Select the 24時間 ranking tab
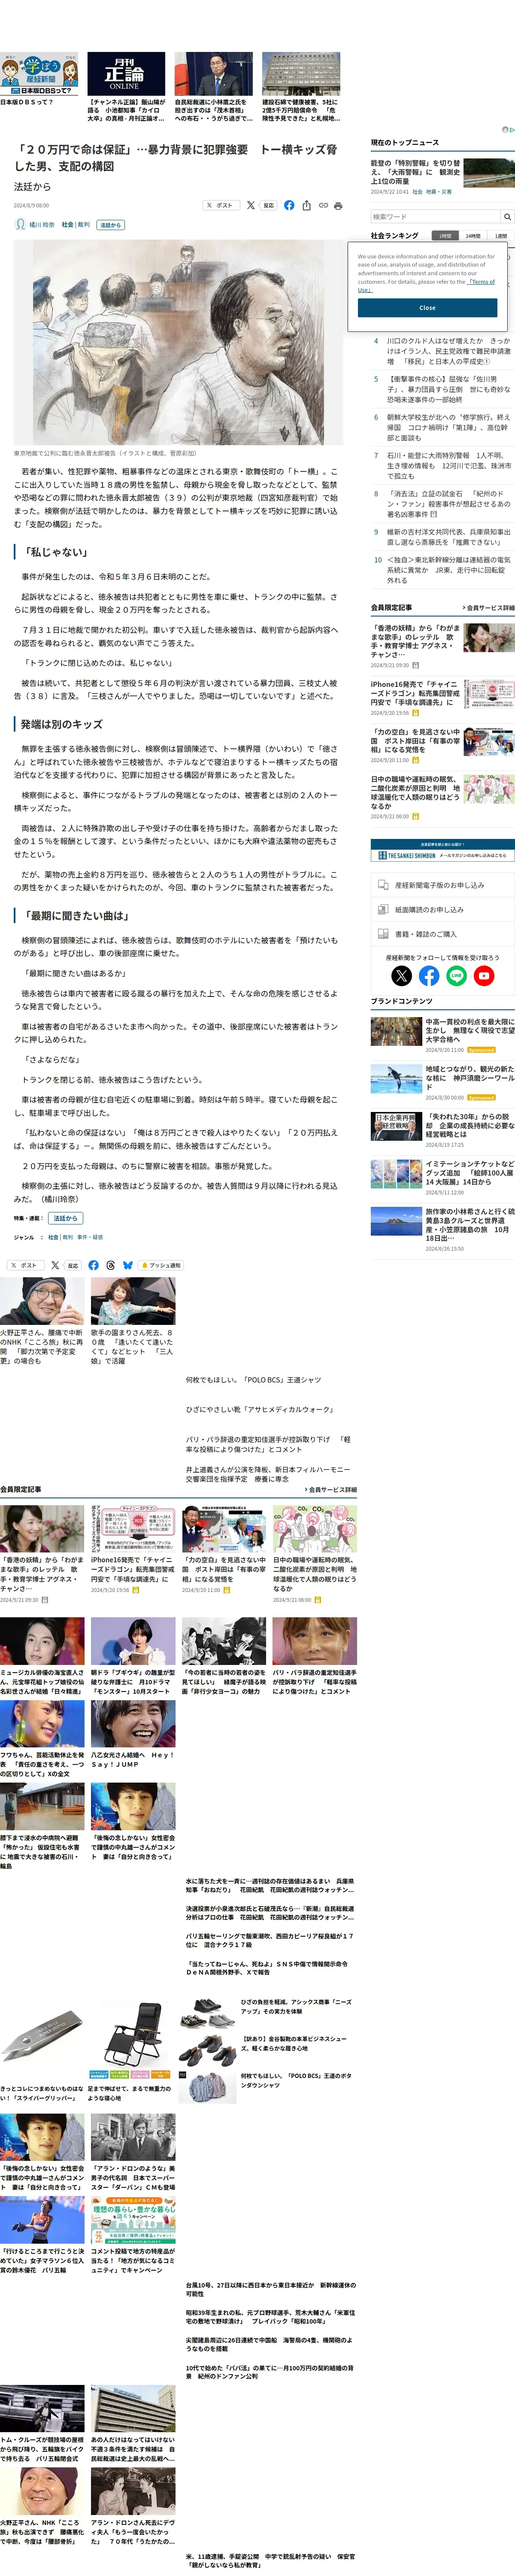 coord(473,236)
